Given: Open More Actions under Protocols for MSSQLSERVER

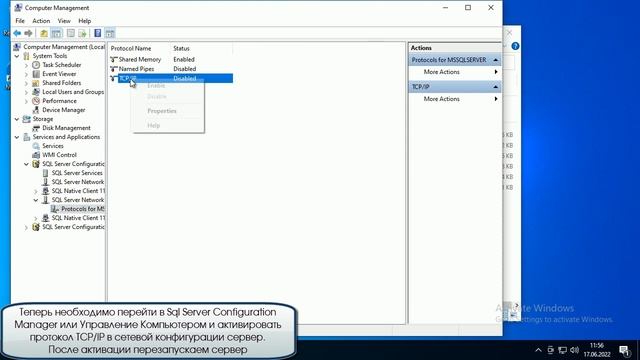Looking at the screenshot, I should point(455,72).
